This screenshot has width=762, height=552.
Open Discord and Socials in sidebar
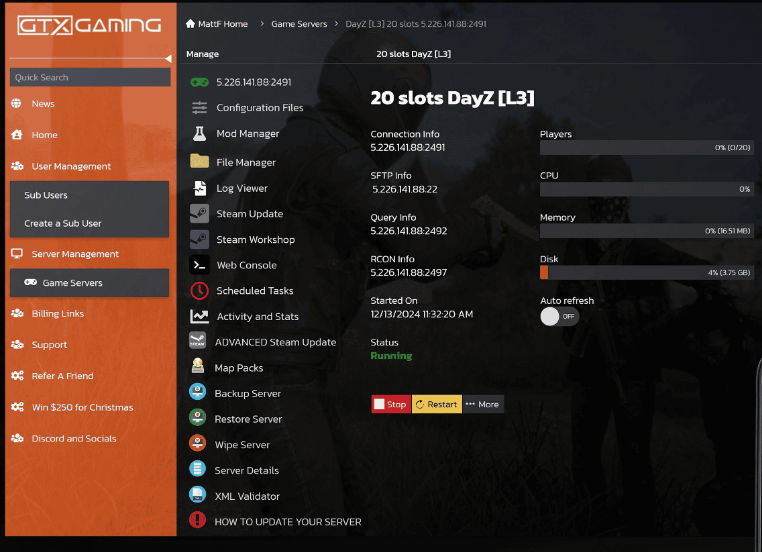[x=74, y=438]
